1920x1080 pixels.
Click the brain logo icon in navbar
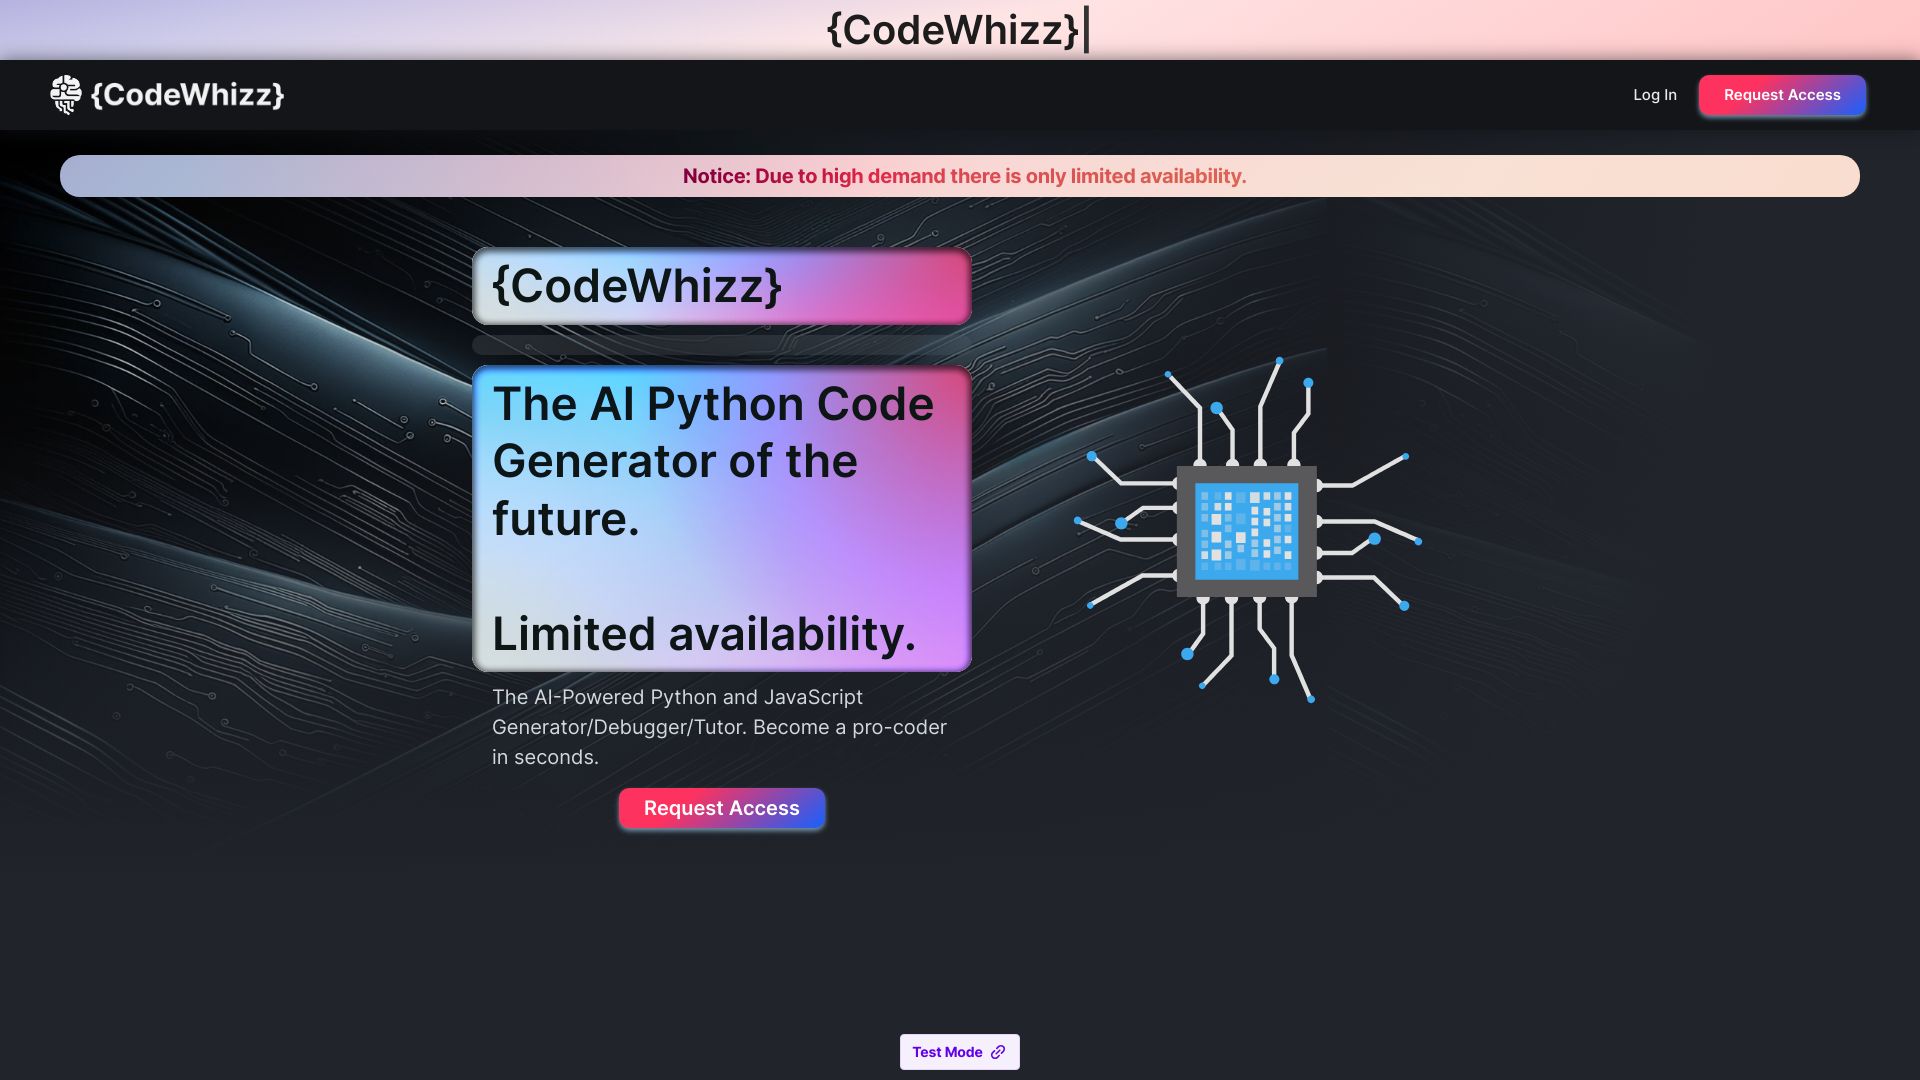click(x=66, y=95)
